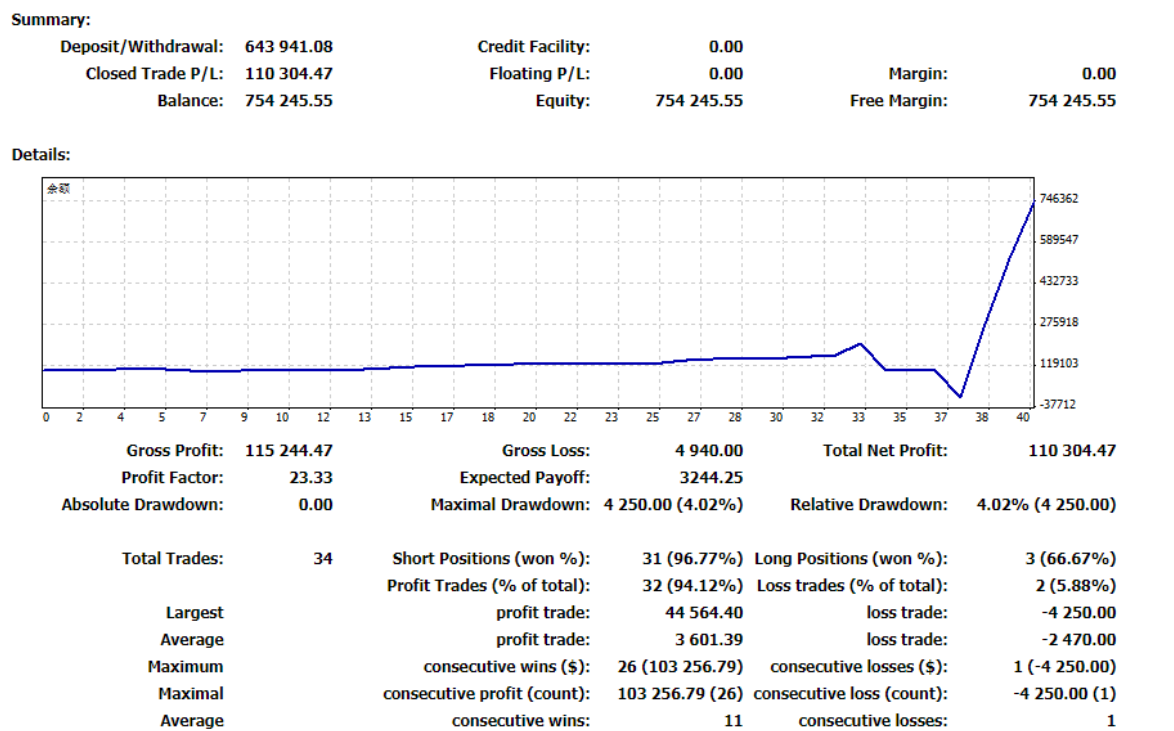This screenshot has width=1174, height=731.
Task: Select the Credit Facility label
Action: [533, 47]
